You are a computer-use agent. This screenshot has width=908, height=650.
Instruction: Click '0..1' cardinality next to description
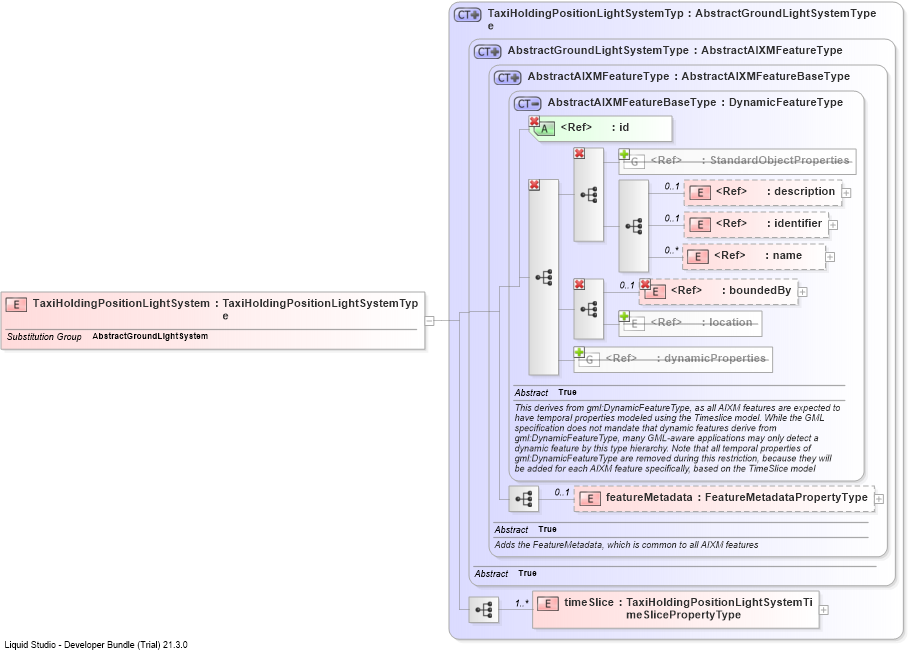[672, 187]
